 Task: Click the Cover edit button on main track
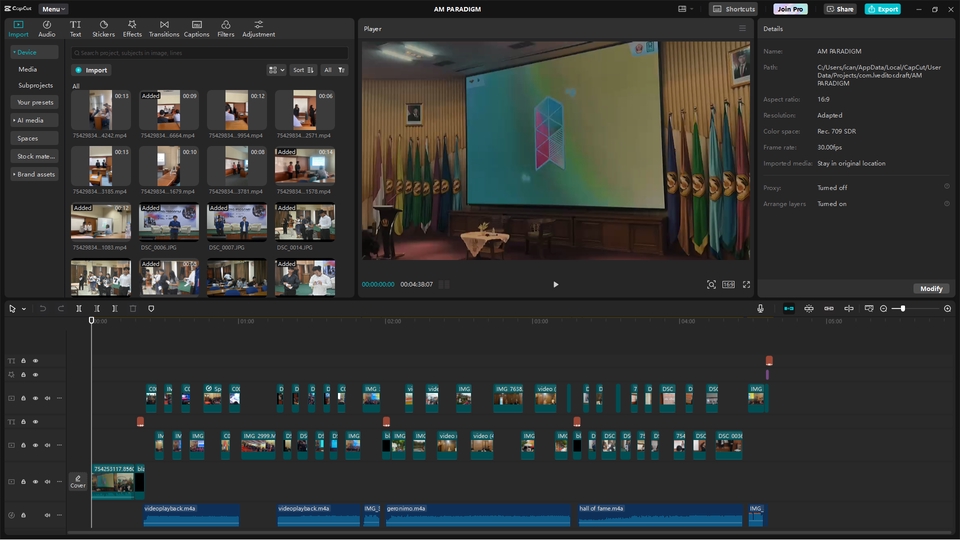(78, 482)
